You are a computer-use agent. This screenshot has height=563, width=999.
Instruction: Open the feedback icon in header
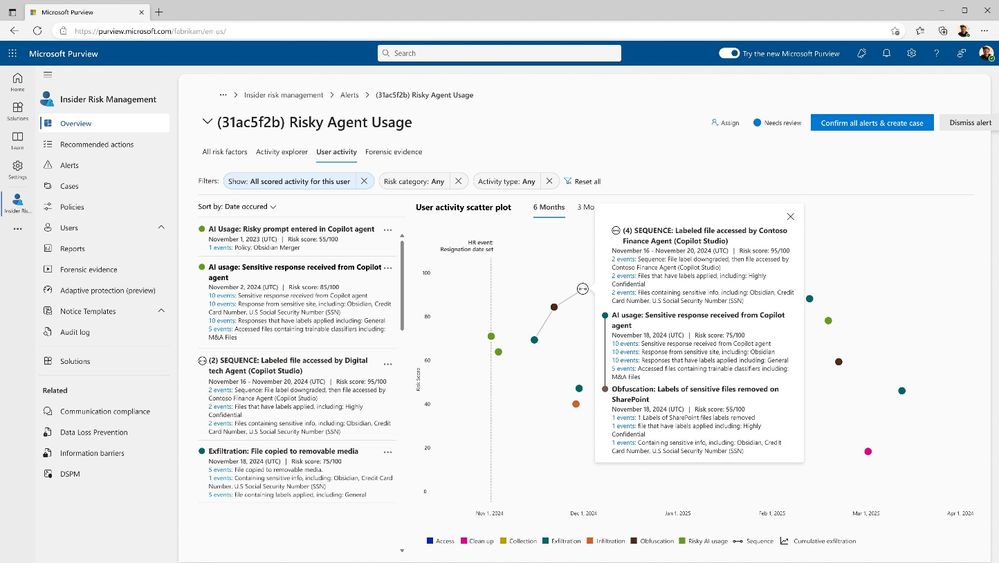[x=961, y=53]
